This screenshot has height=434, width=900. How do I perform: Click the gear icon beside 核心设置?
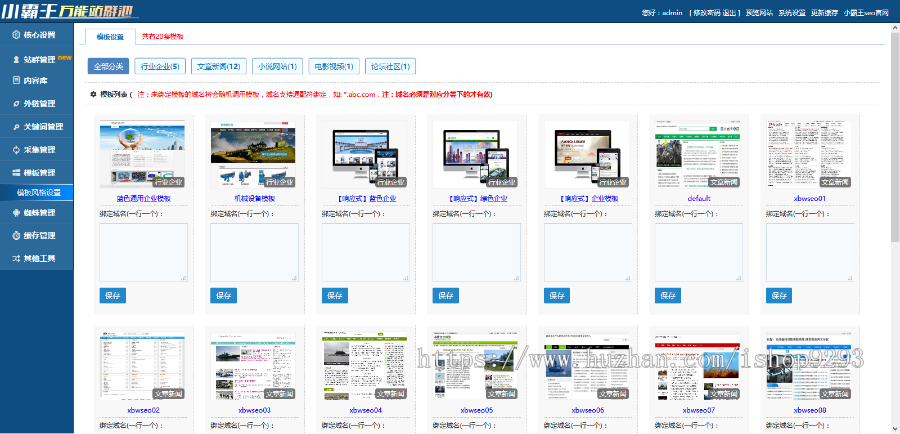(15, 35)
